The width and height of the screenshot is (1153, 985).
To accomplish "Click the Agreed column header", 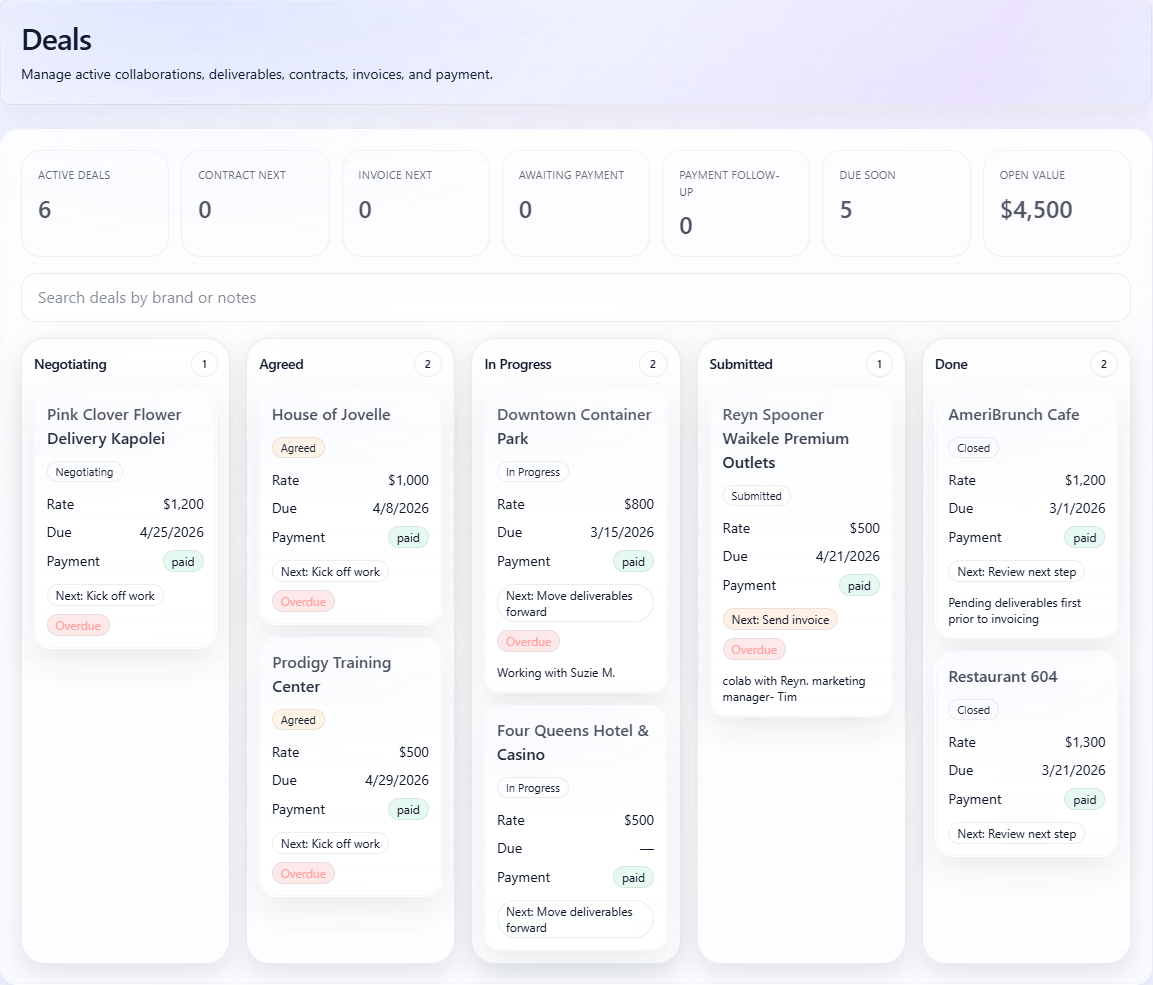I will pyautogui.click(x=282, y=364).
